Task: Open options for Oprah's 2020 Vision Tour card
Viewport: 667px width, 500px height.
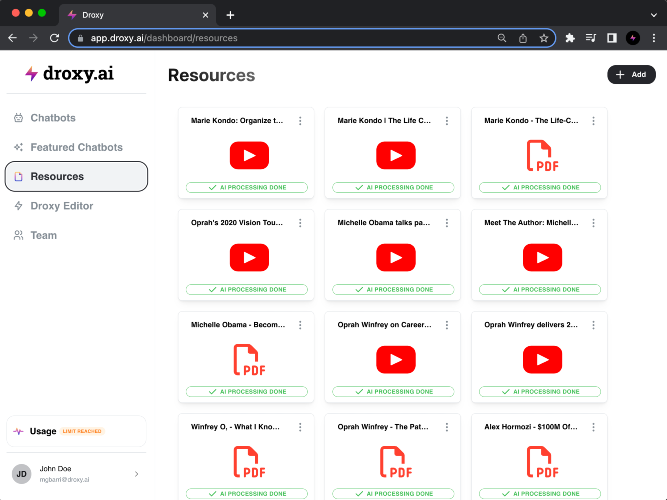Action: coord(300,223)
